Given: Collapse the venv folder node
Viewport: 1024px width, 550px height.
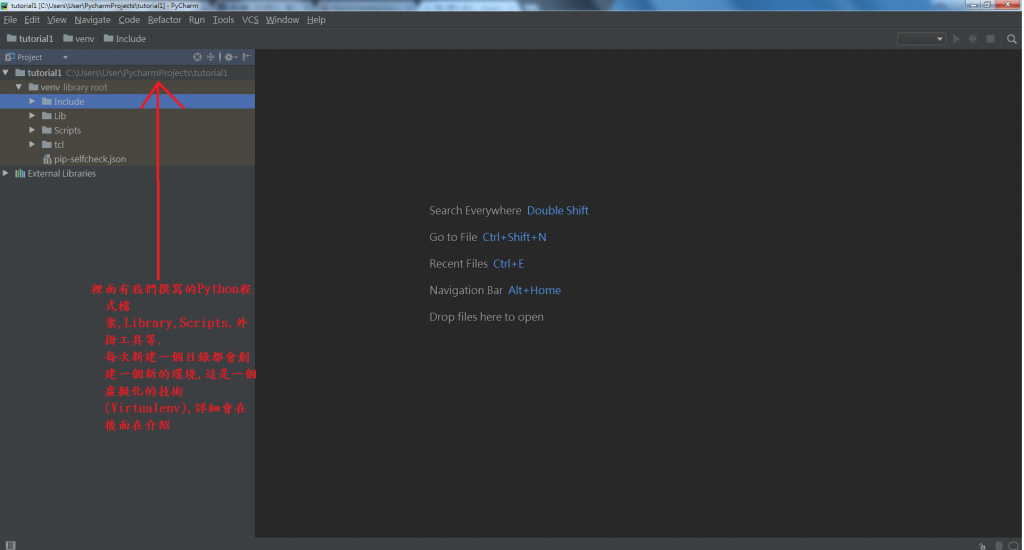Looking at the screenshot, I should (x=19, y=87).
